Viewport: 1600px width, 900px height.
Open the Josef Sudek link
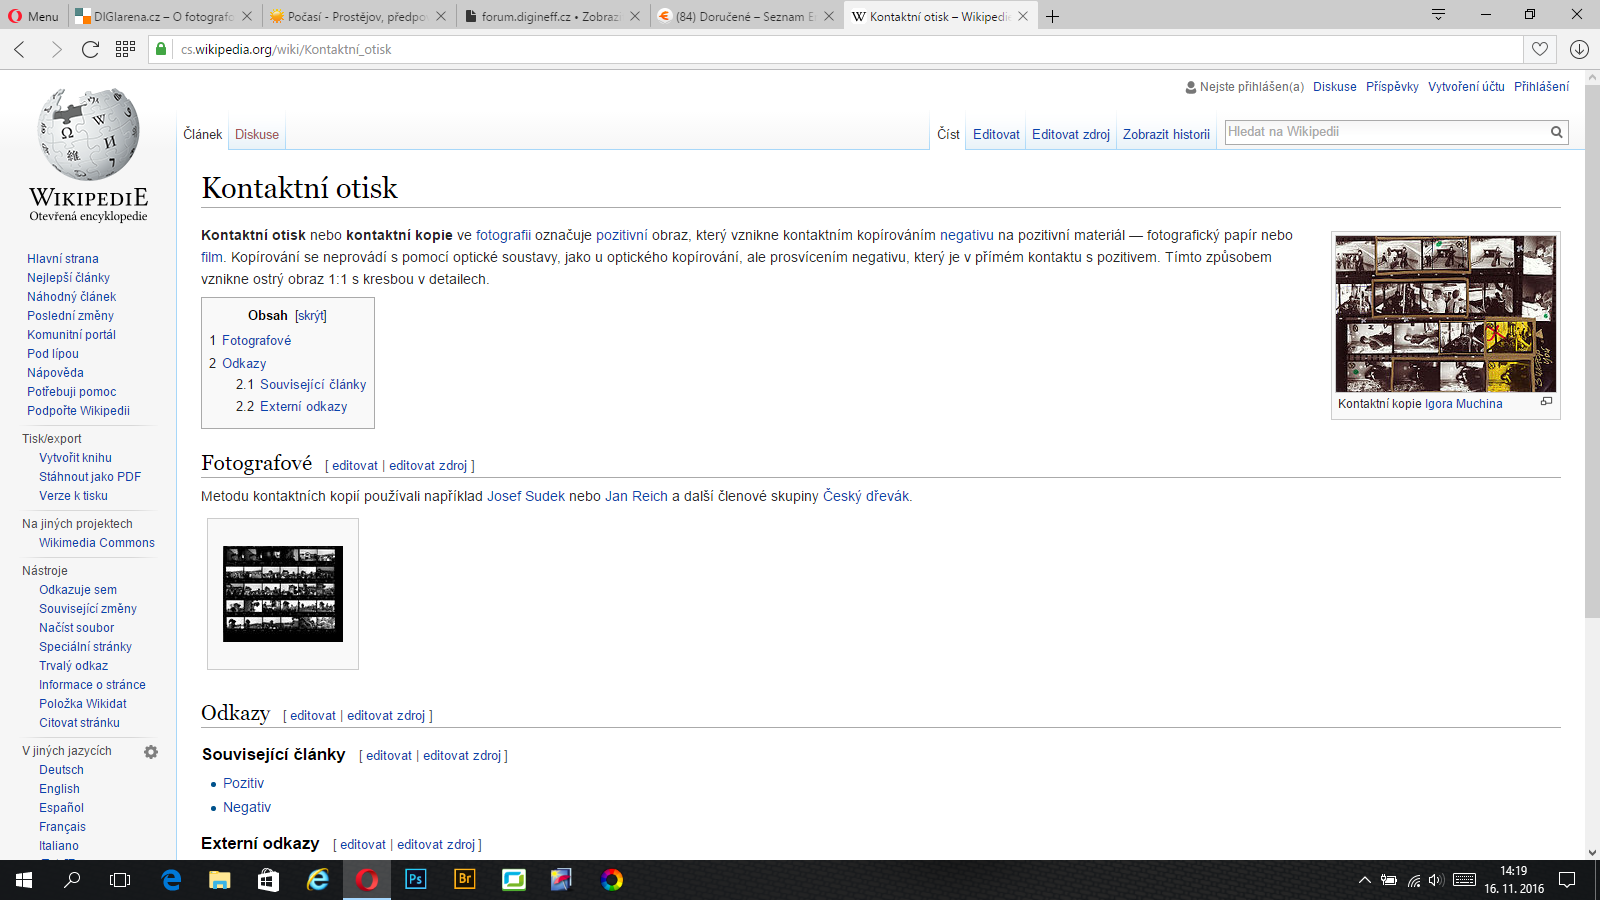[x=525, y=497]
